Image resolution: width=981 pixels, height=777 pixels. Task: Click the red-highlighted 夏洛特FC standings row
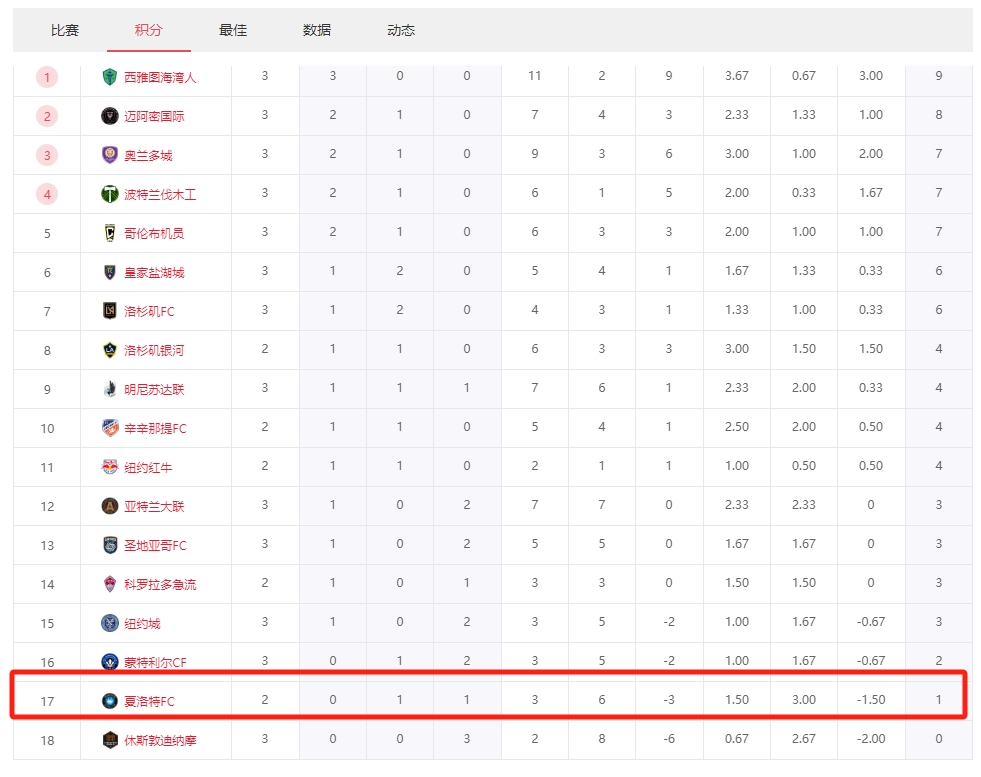click(490, 700)
